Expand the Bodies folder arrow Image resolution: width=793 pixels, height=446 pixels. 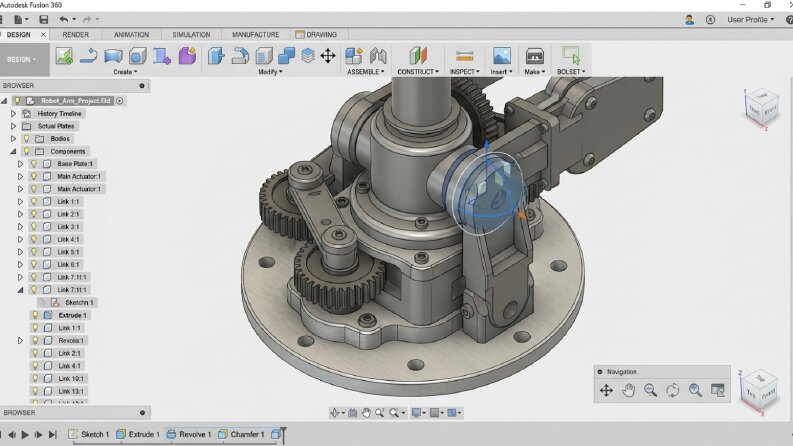click(x=14, y=138)
